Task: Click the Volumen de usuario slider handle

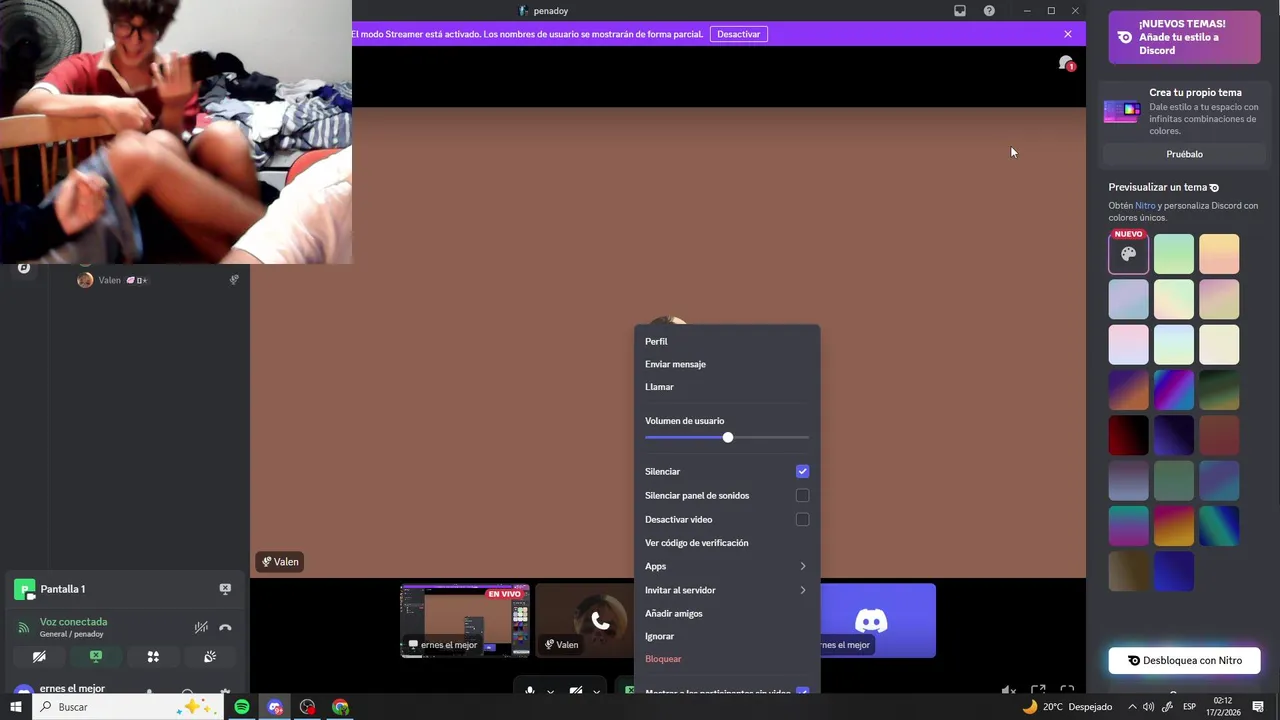Action: [728, 438]
